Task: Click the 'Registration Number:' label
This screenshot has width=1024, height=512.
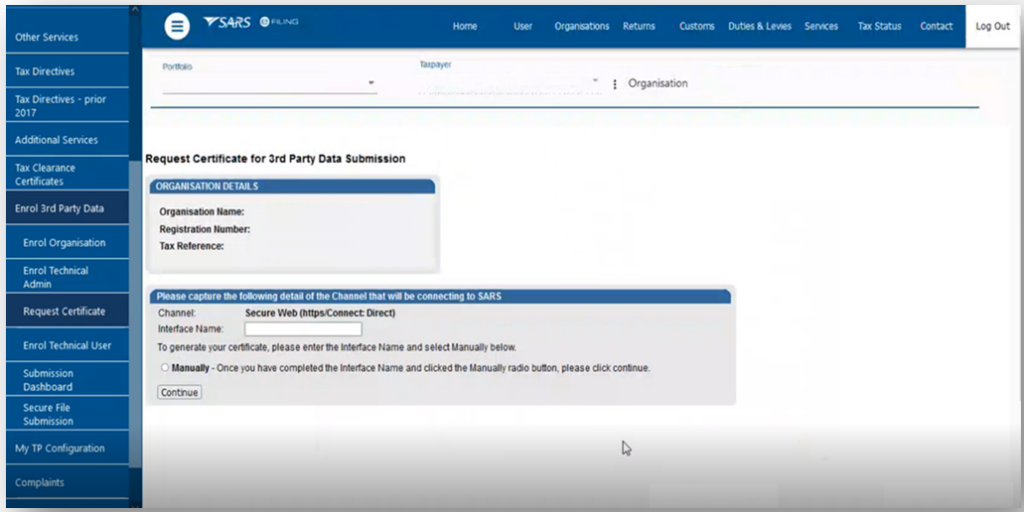Action: coord(205,229)
